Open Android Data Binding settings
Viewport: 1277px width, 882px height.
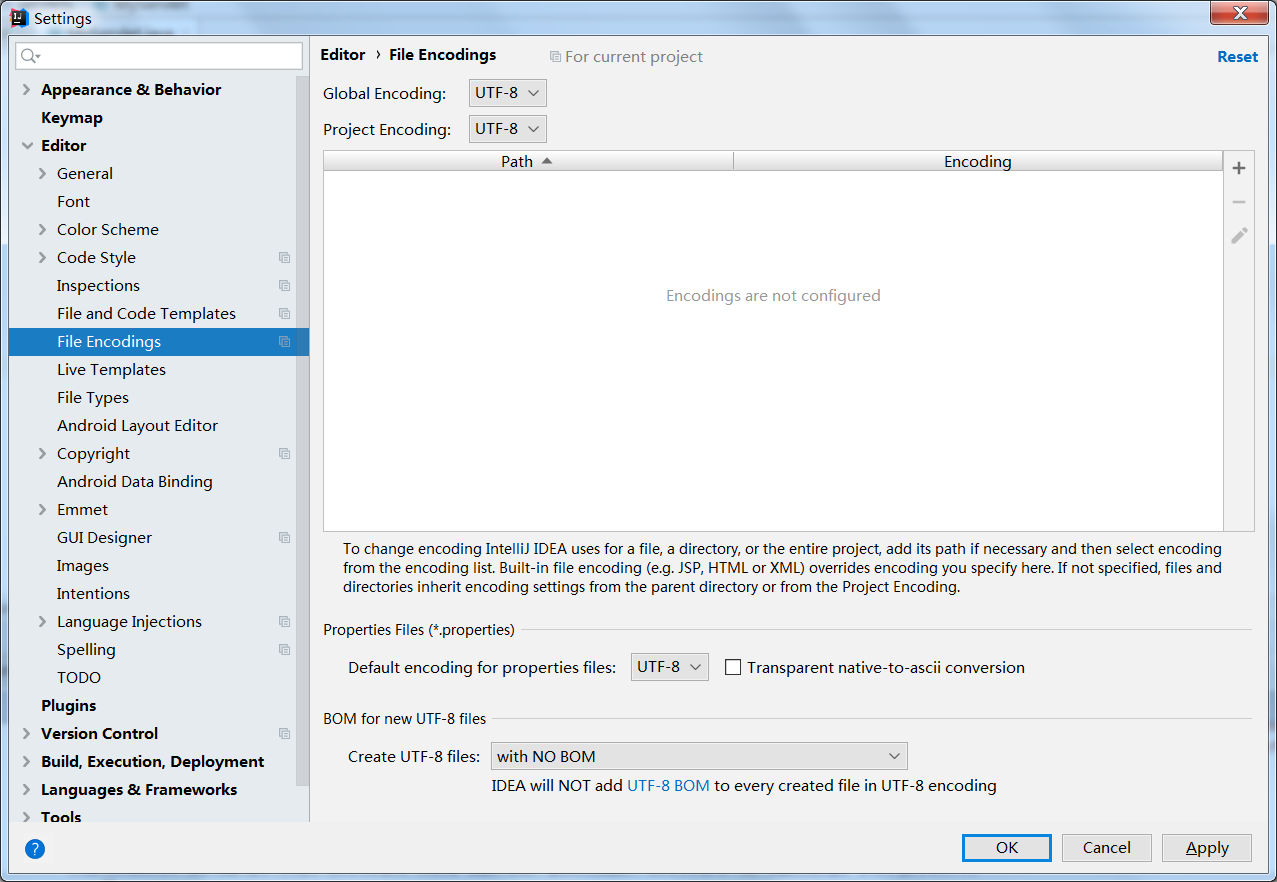[x=135, y=482]
